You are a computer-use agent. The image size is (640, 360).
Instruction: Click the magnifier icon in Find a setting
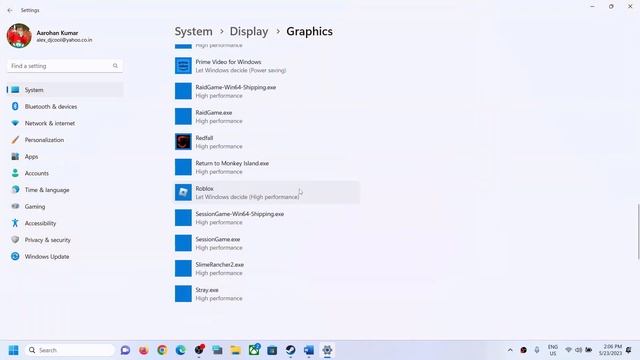tap(115, 66)
